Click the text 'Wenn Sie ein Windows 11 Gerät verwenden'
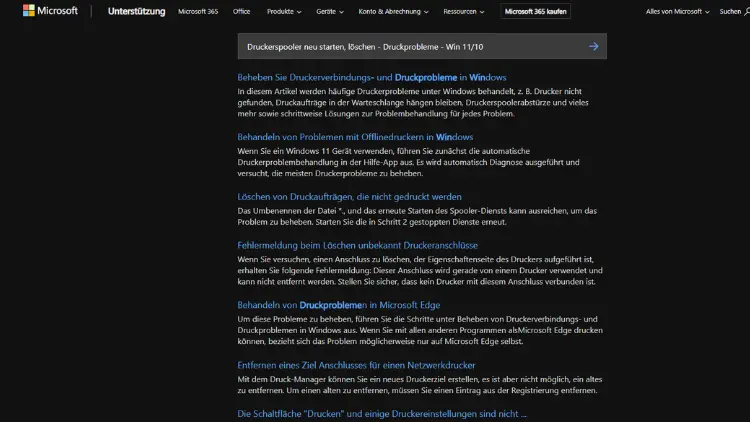Viewport: 750px width, 422px height. coord(316,151)
